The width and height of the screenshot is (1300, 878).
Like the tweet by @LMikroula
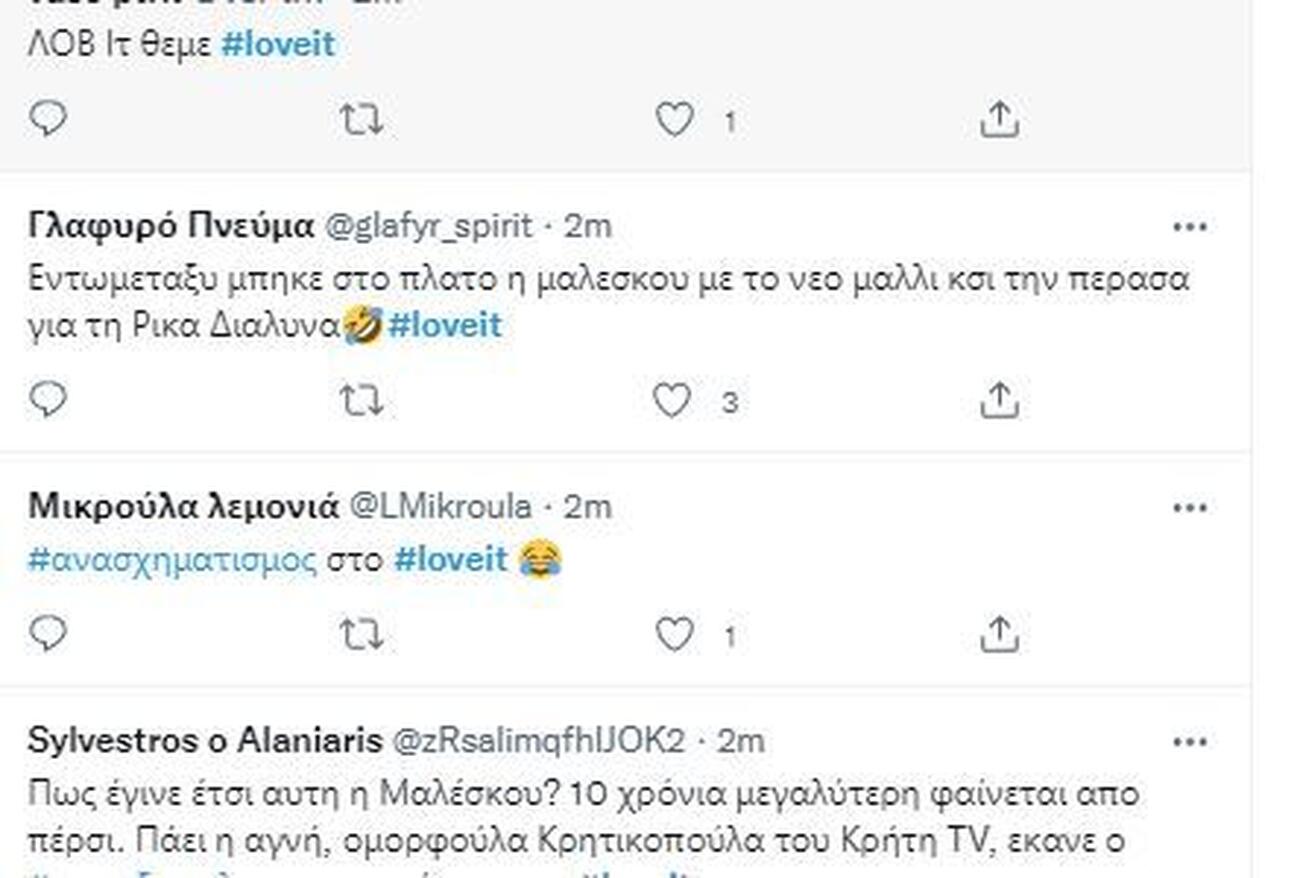(x=675, y=635)
